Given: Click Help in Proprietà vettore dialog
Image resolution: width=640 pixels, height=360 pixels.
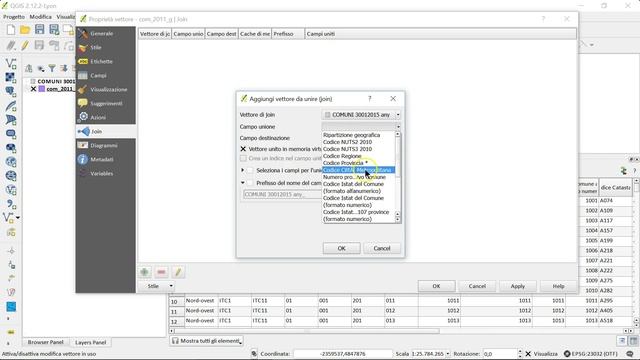Looking at the screenshot, I should (558, 286).
